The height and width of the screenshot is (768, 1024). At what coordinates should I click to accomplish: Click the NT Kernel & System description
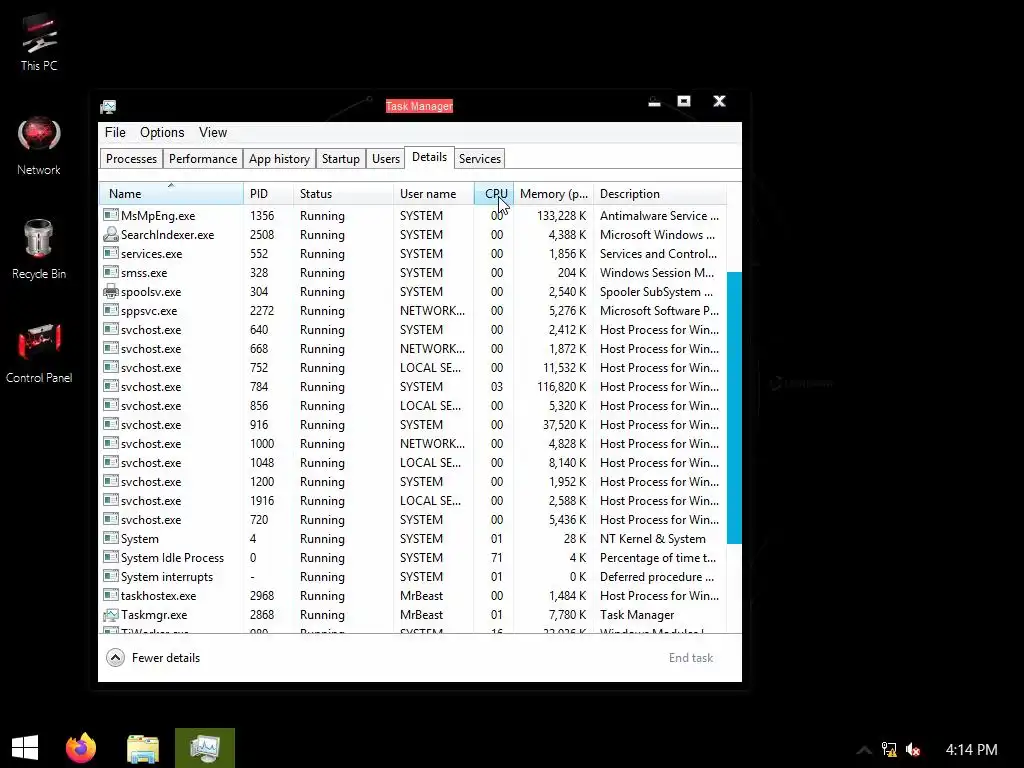coord(652,539)
